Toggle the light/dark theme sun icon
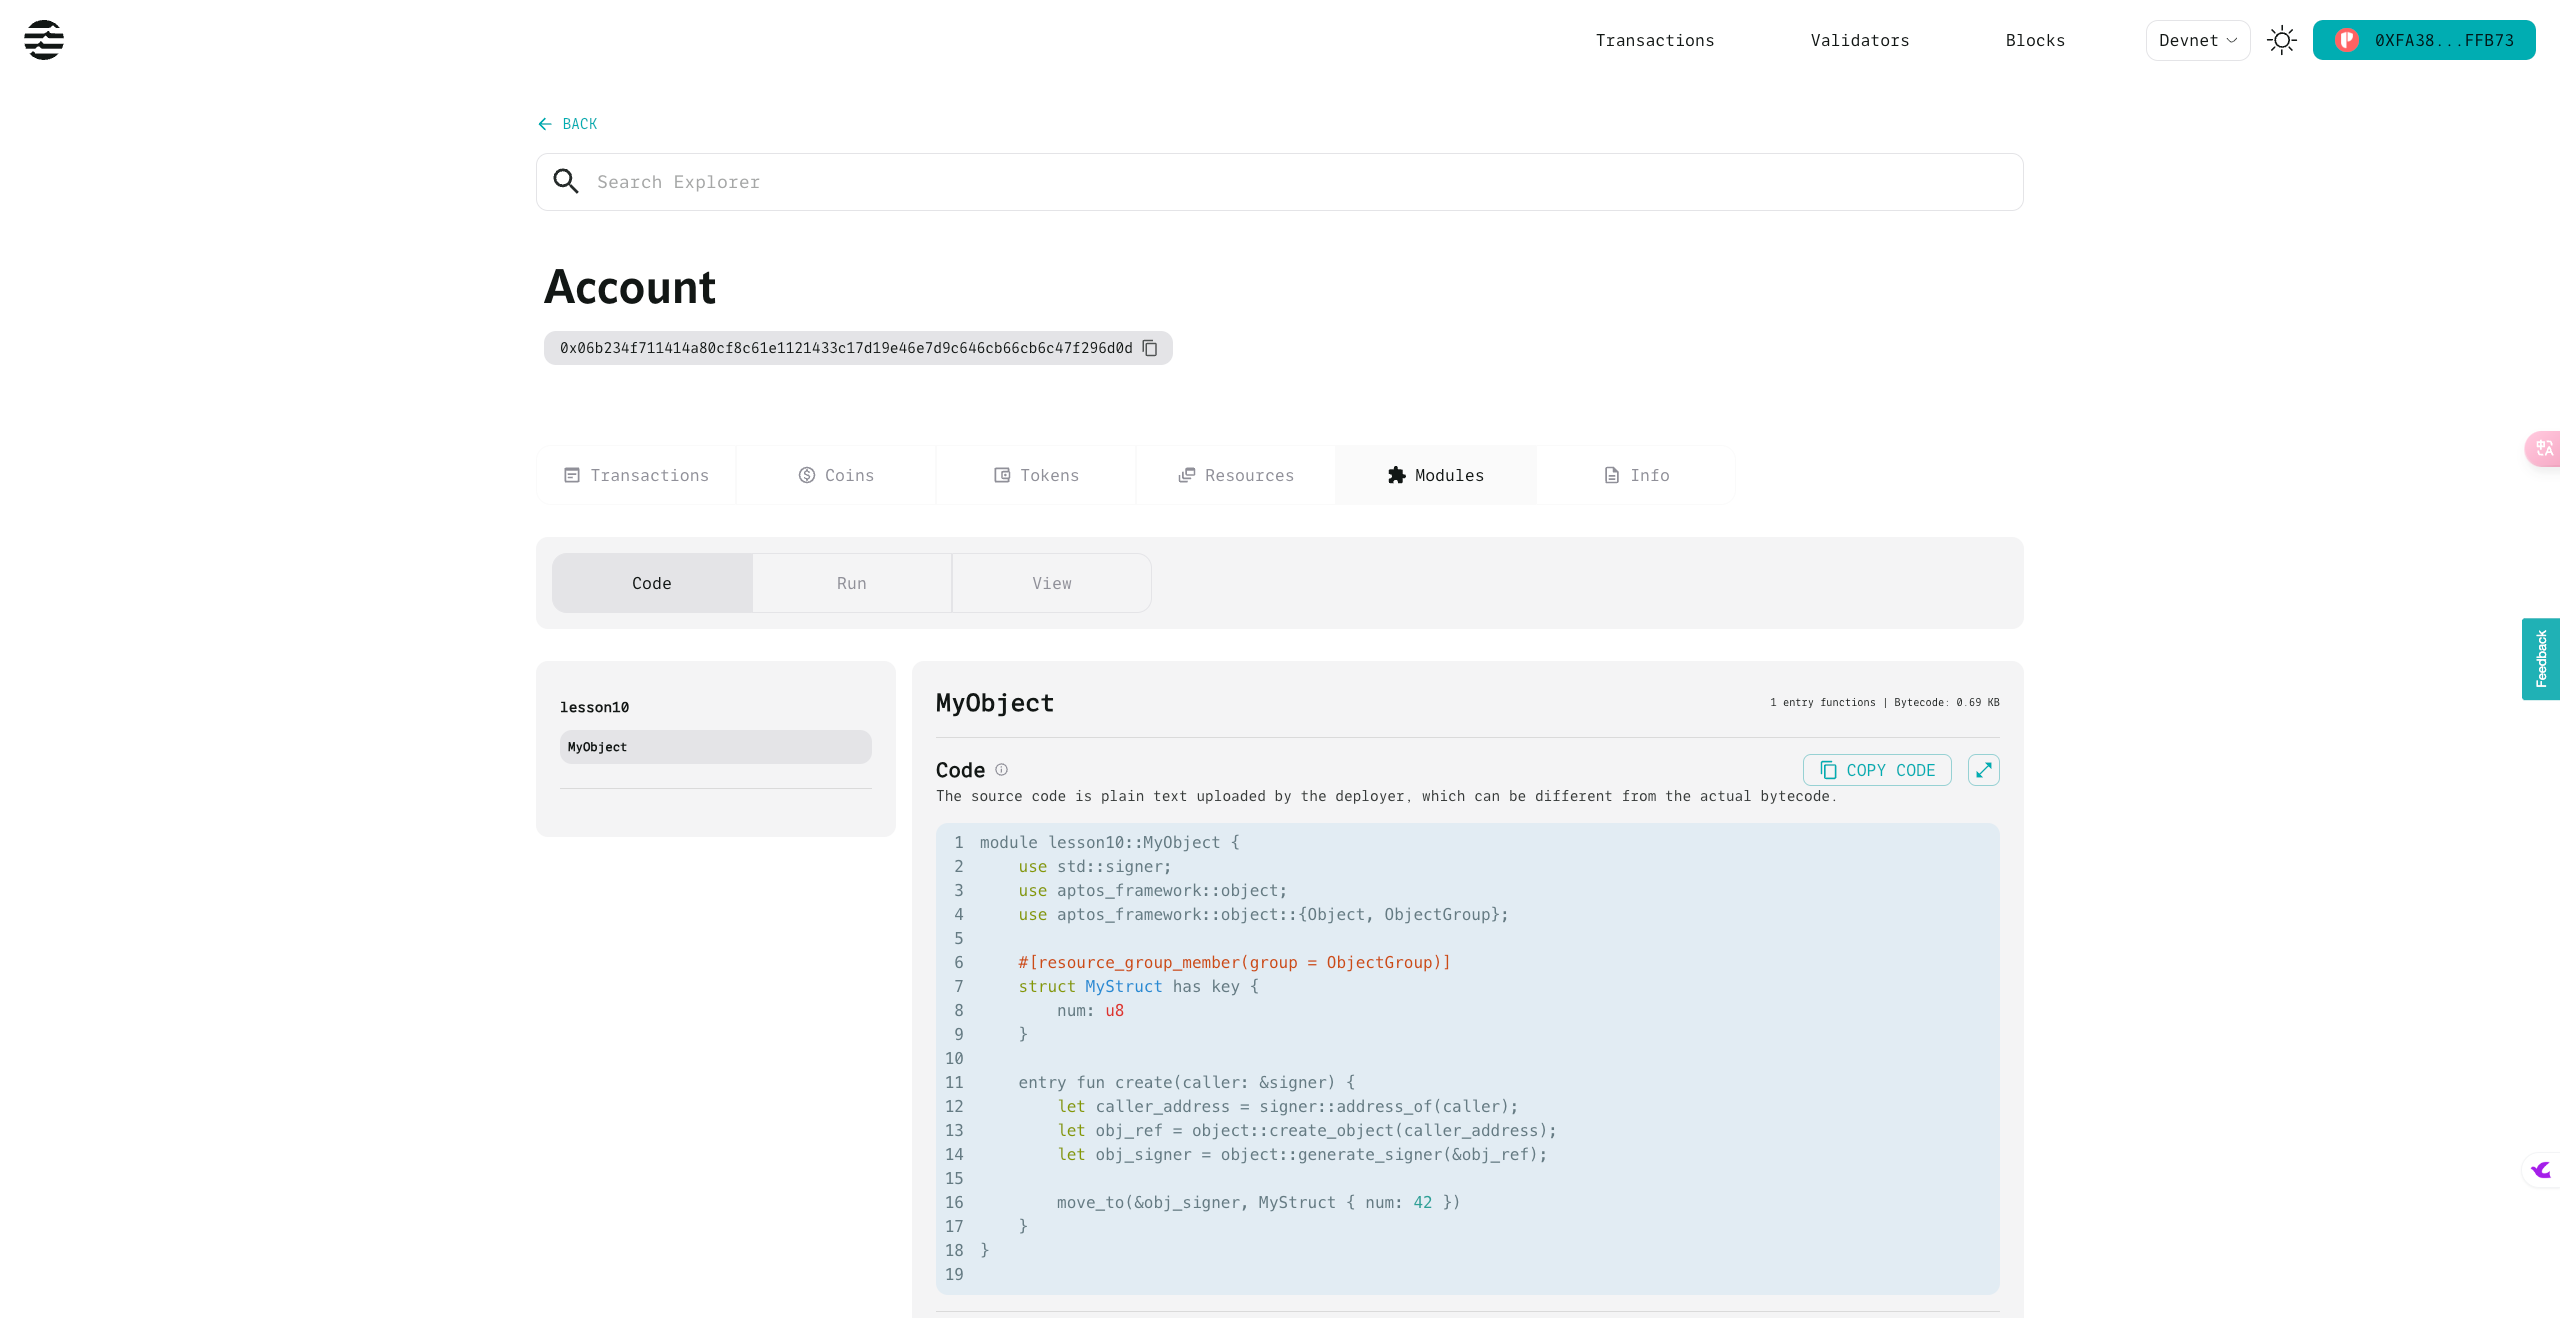 pos(2281,40)
